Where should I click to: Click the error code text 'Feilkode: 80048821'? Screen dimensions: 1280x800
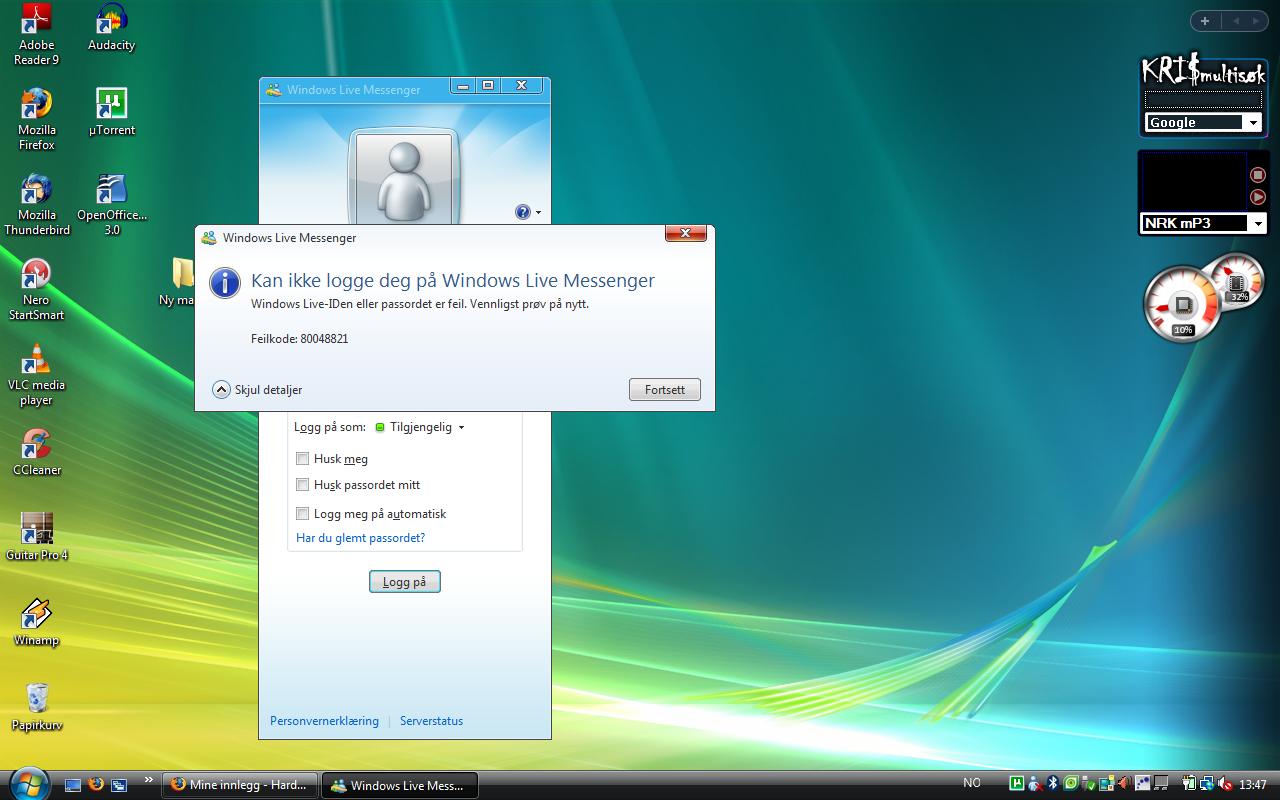299,339
